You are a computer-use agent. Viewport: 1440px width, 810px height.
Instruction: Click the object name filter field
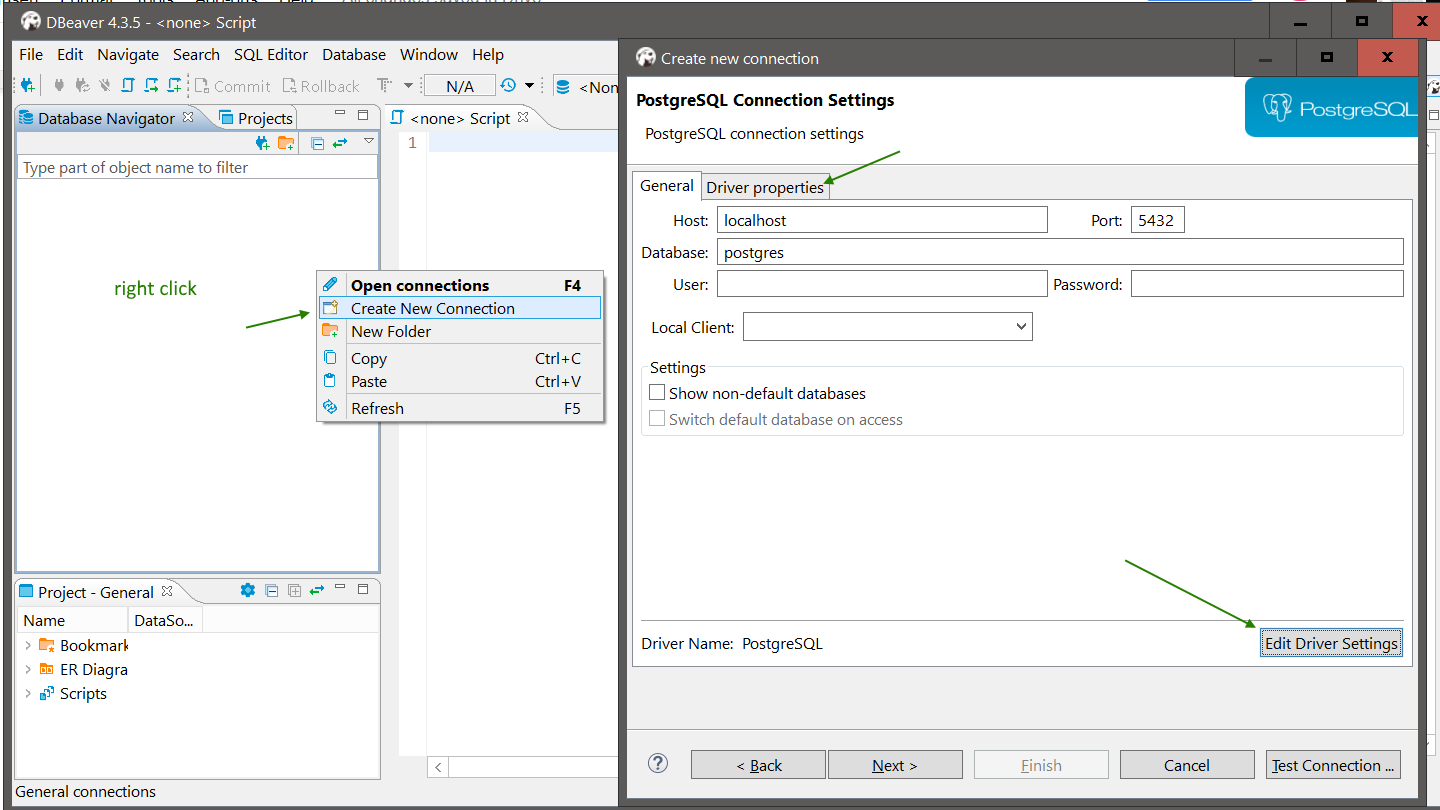coord(197,167)
